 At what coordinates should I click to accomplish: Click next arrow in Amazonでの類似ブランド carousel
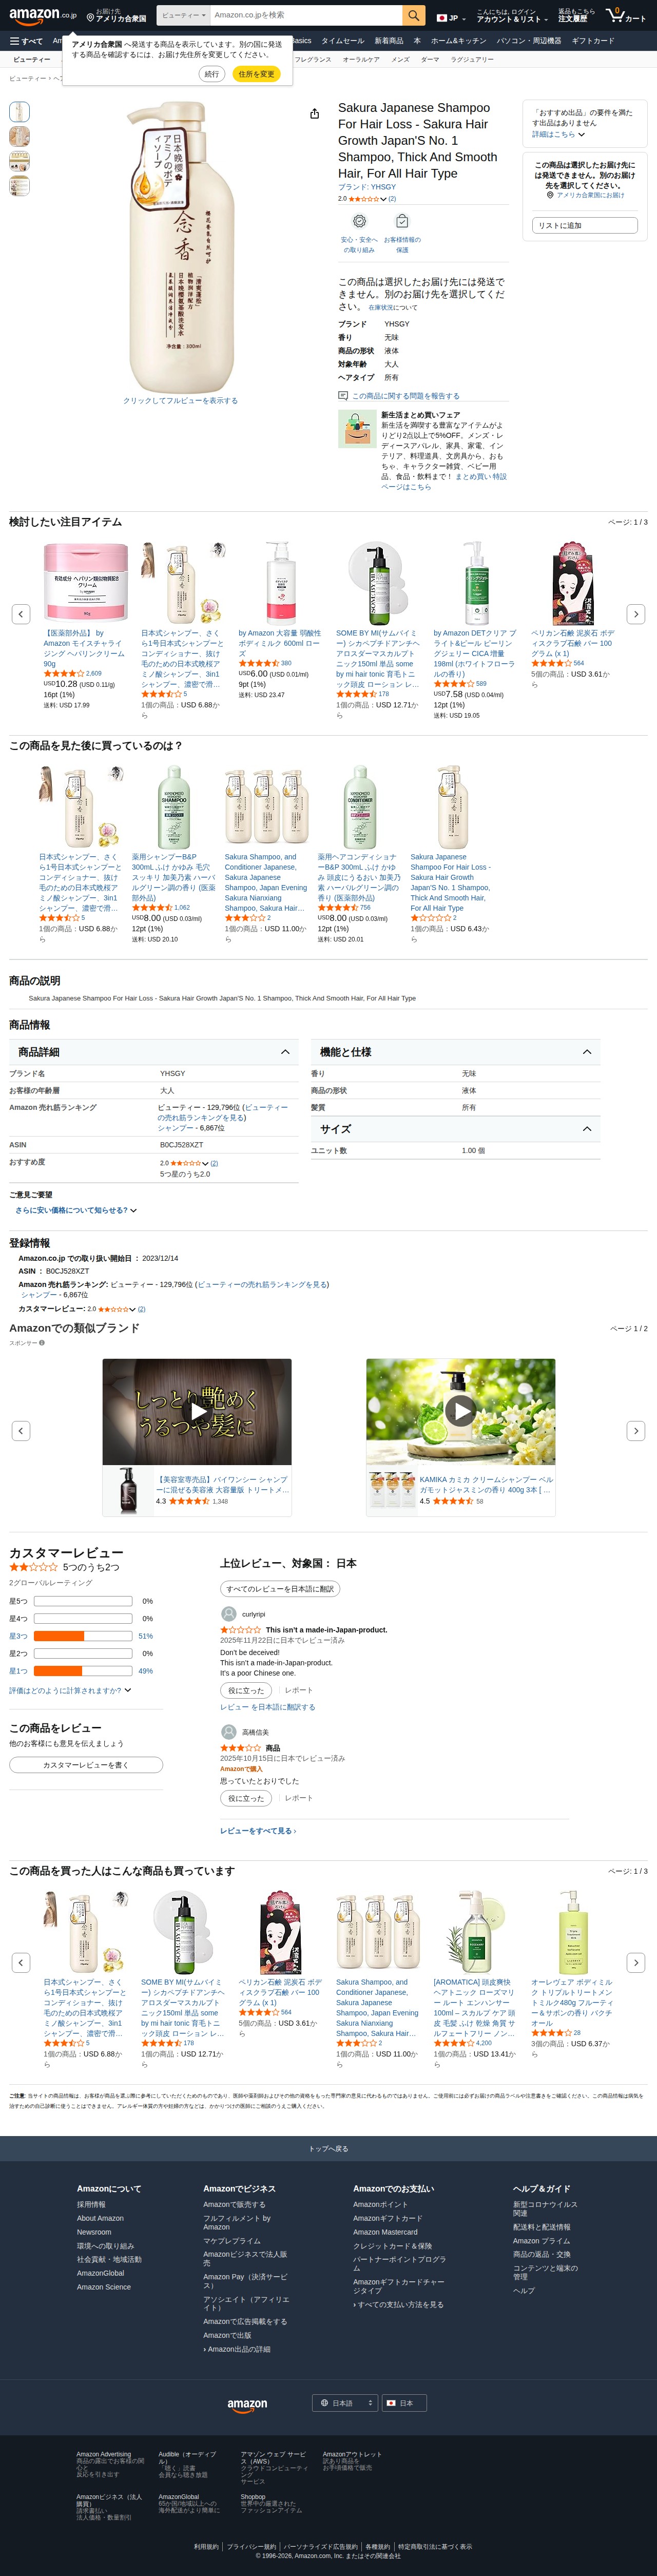tap(635, 1430)
